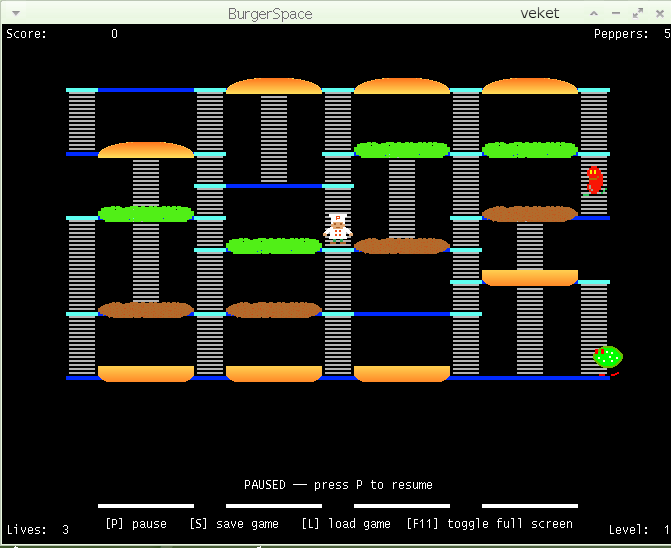
Task: Open the window menu arrow in title bar
Action: (16, 13)
